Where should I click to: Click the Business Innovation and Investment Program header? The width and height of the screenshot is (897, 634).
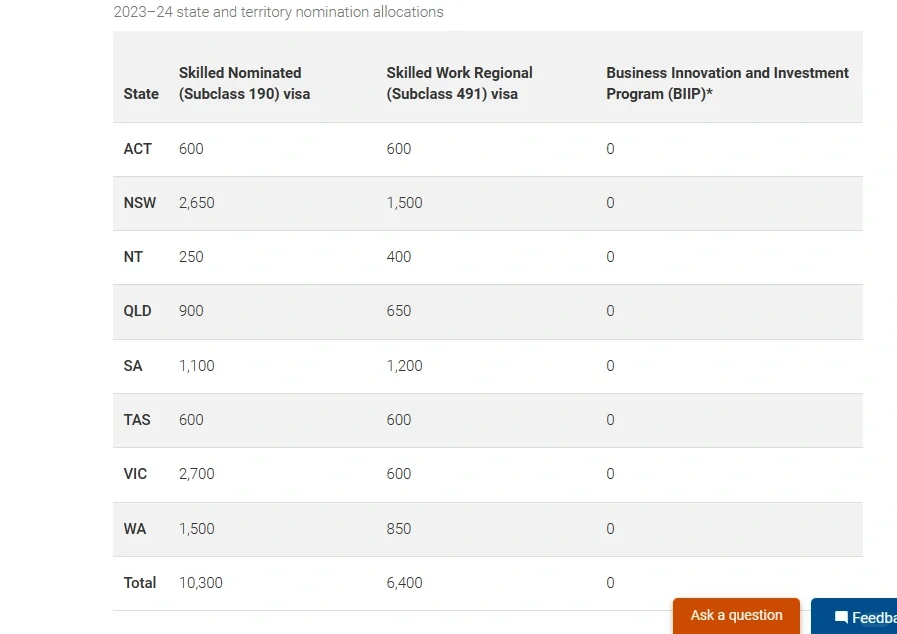(727, 83)
